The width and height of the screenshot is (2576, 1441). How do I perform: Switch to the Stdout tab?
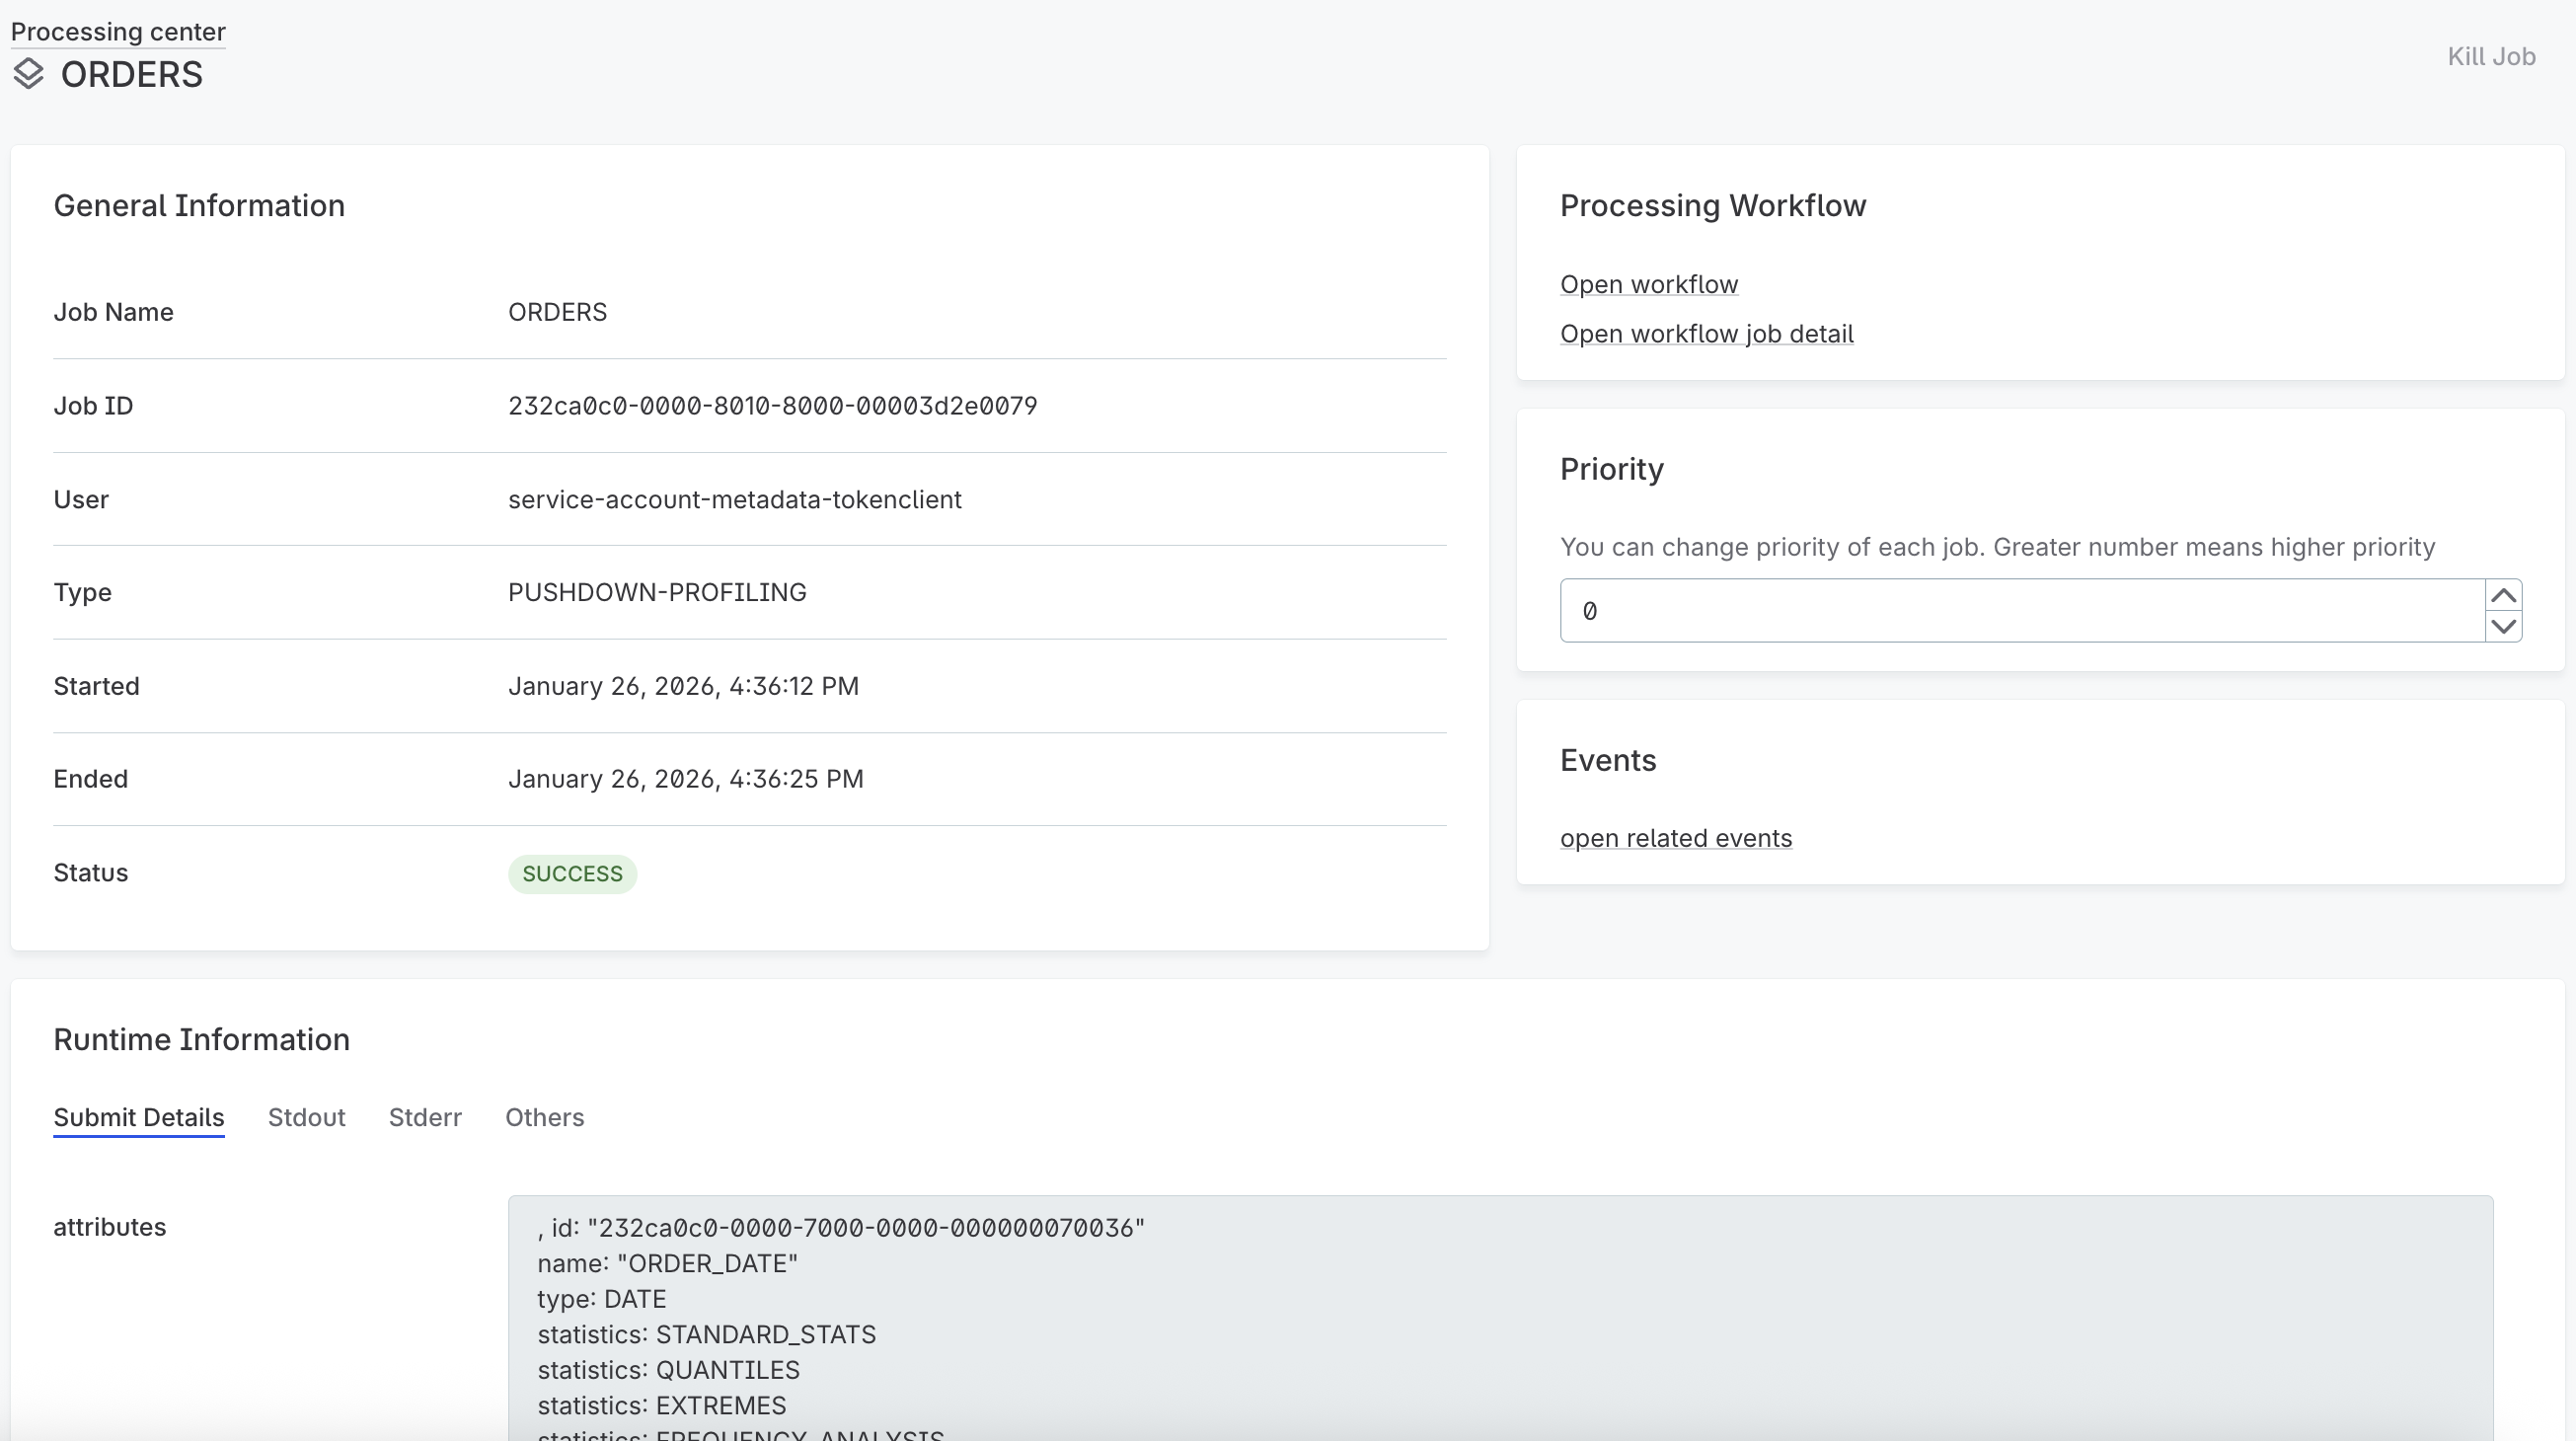pos(306,1117)
